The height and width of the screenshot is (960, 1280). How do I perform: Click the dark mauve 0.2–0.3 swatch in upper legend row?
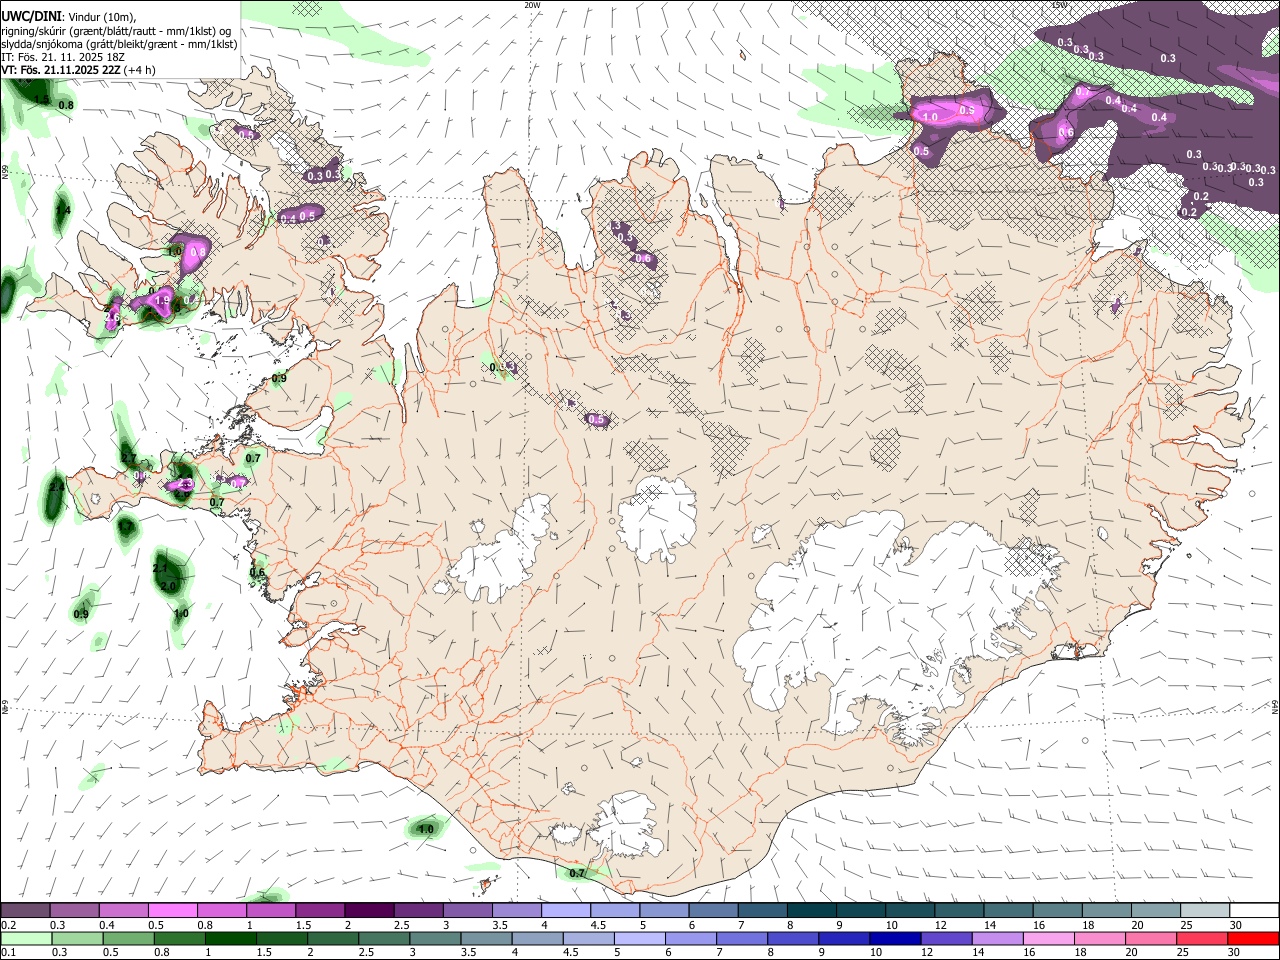[x=25, y=911]
